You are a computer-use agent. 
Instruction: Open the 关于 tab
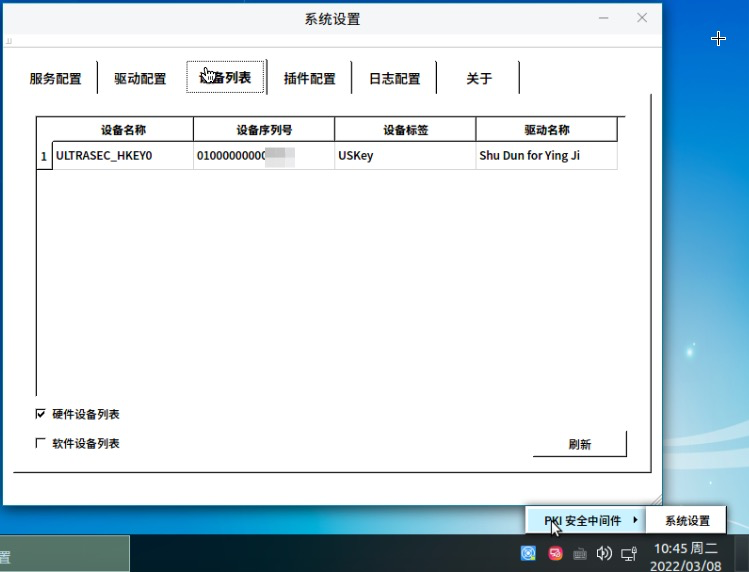coord(479,78)
